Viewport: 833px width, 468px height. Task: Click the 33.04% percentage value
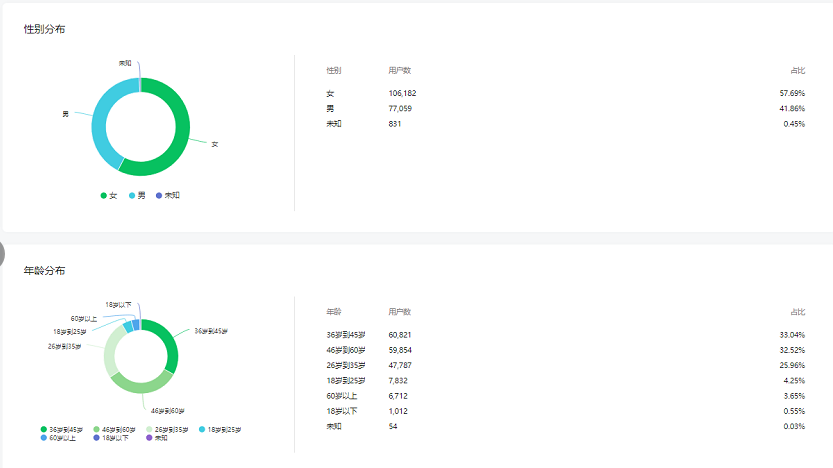tap(792, 335)
